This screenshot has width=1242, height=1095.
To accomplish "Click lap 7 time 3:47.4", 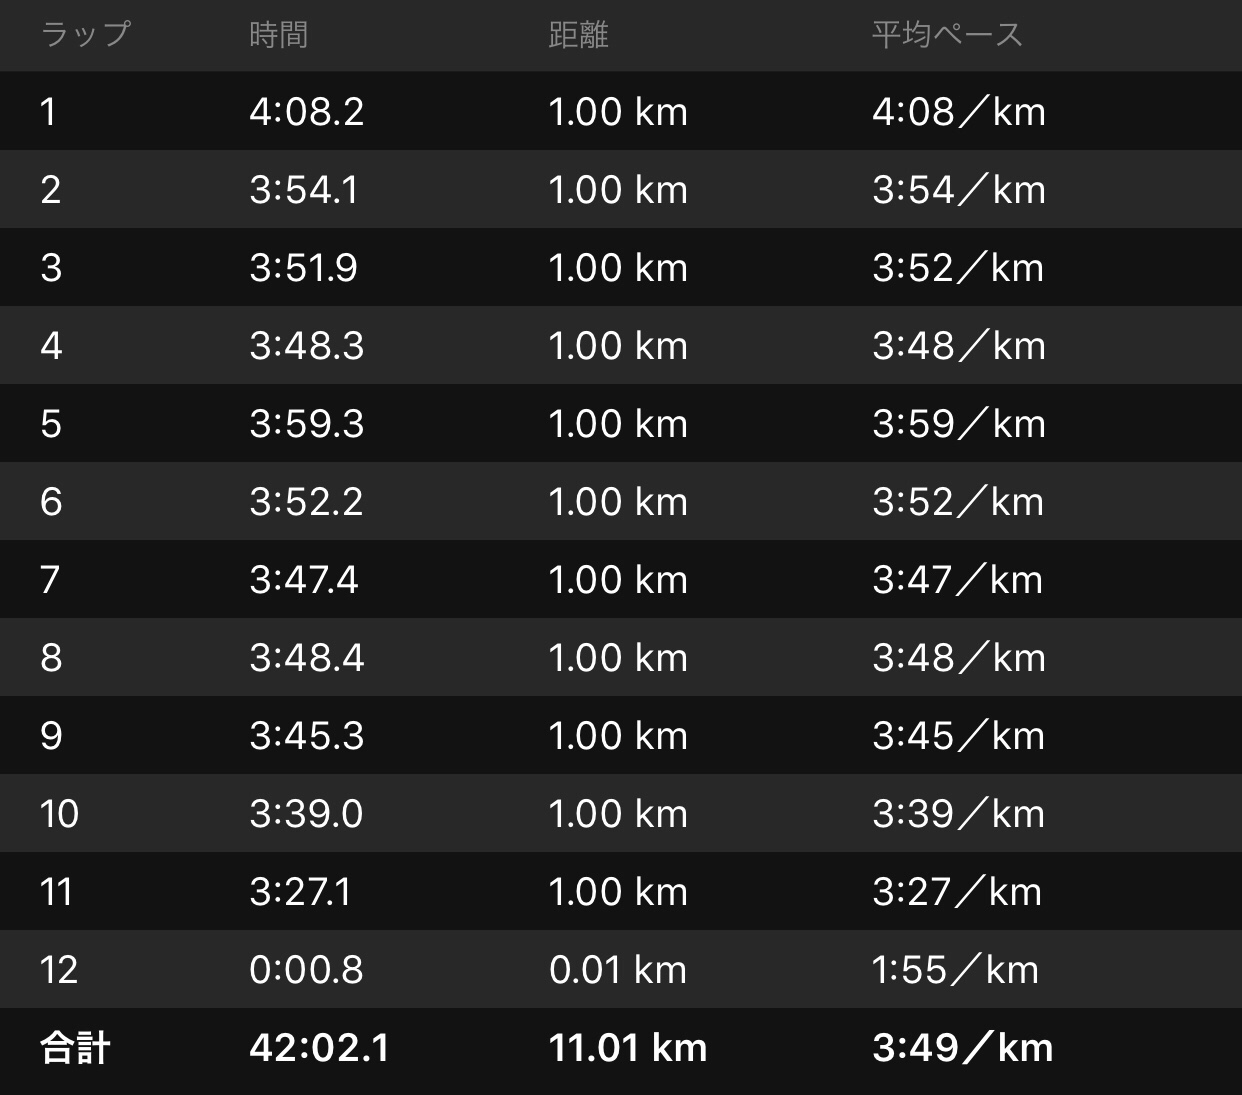I will [x=303, y=580].
